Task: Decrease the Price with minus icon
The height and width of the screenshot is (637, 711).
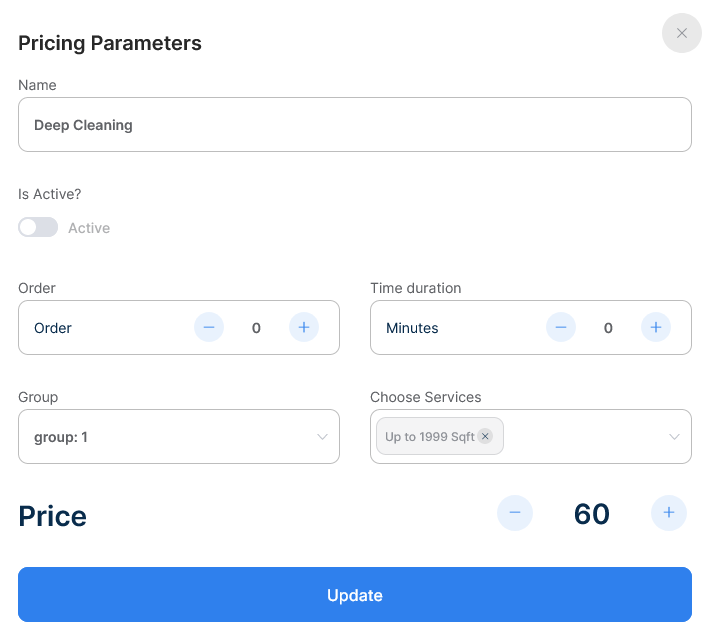Action: pos(515,513)
